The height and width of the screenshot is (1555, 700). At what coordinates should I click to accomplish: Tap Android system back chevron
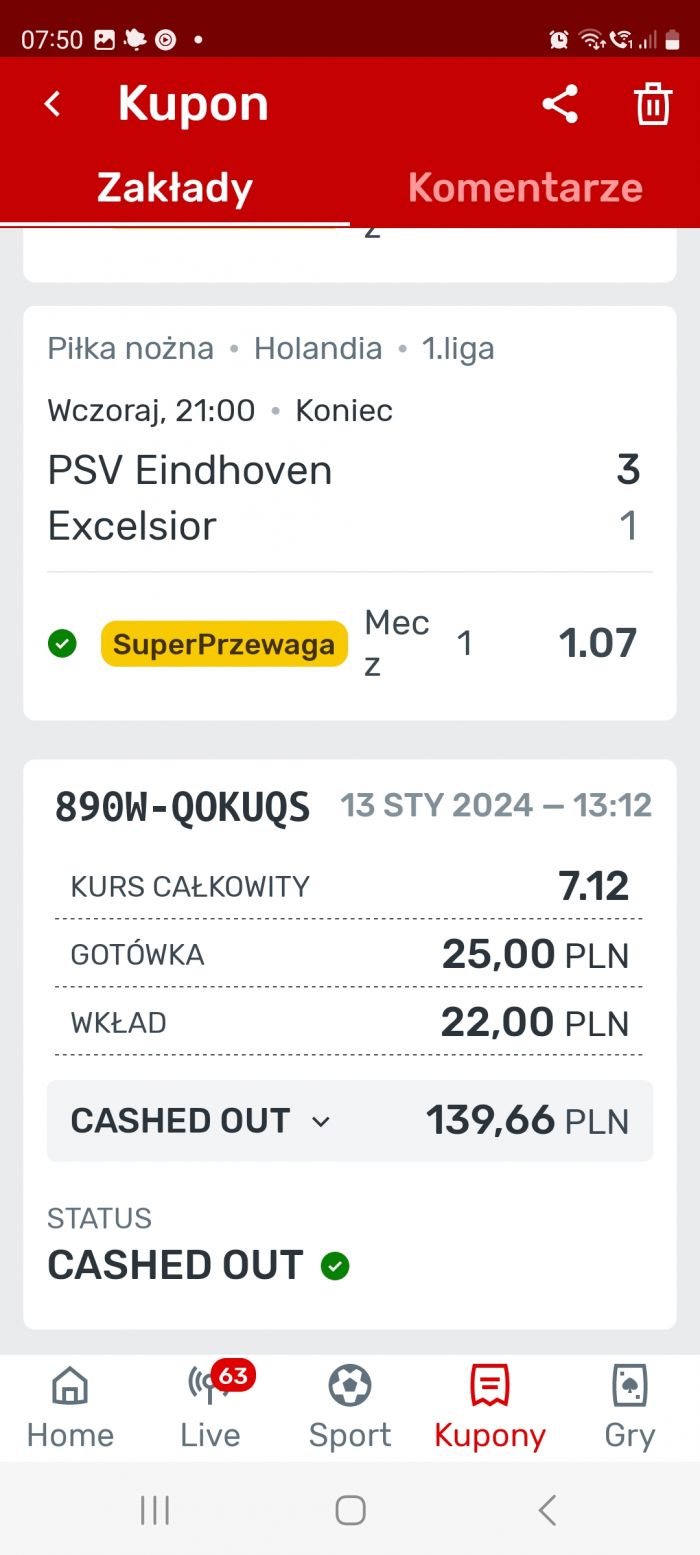coord(546,1510)
